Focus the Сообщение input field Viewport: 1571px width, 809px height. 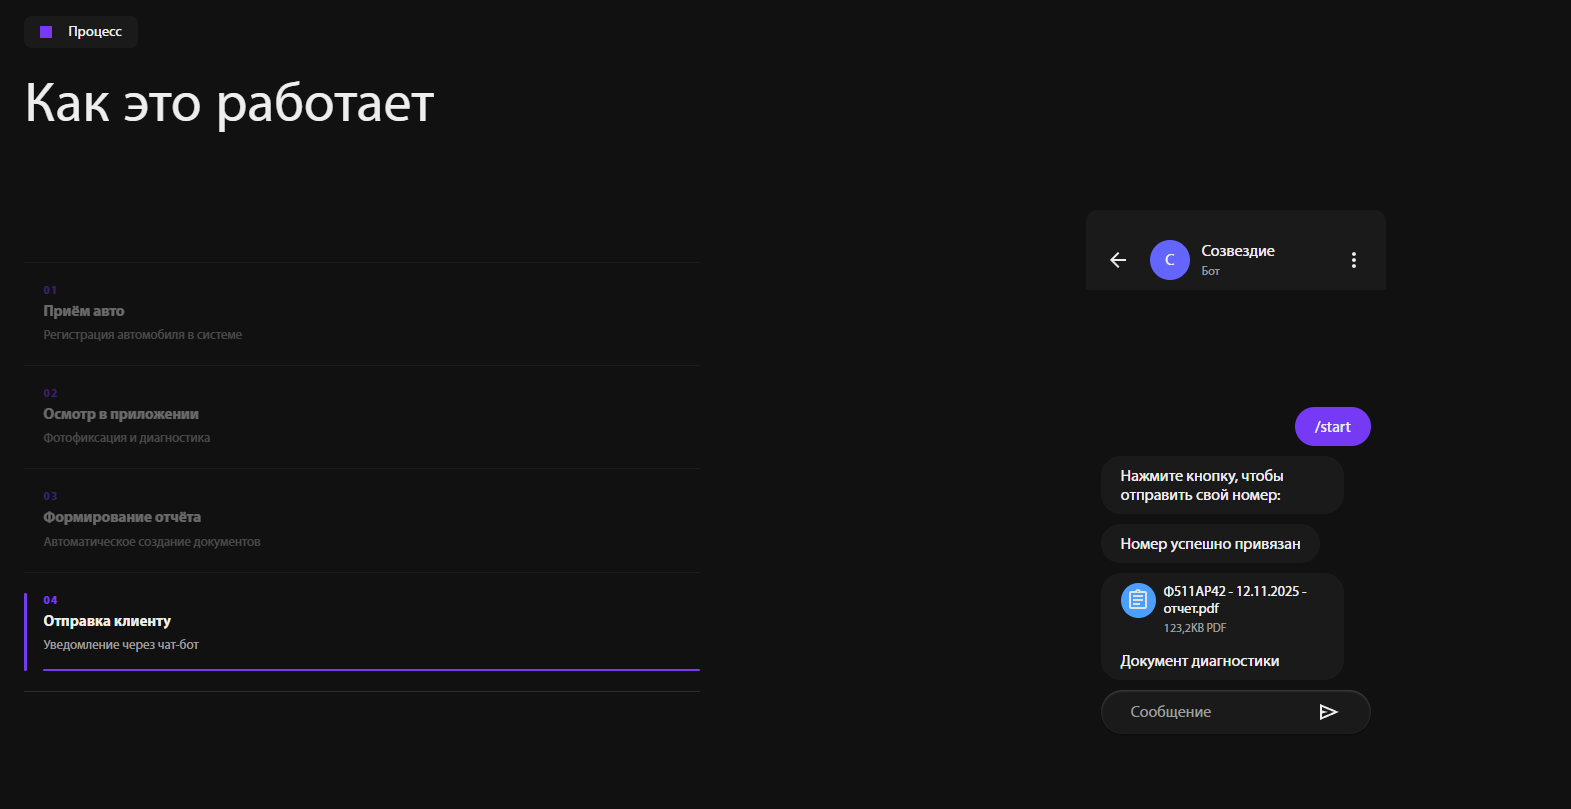click(1236, 712)
